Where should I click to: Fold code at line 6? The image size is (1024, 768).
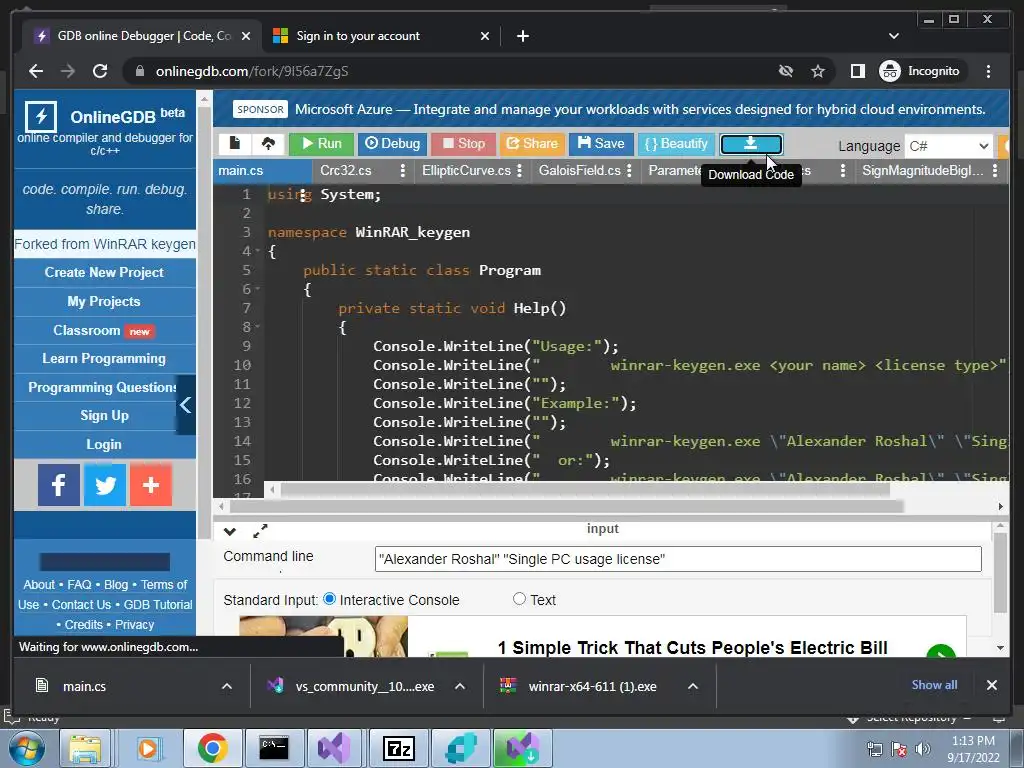[x=257, y=289]
